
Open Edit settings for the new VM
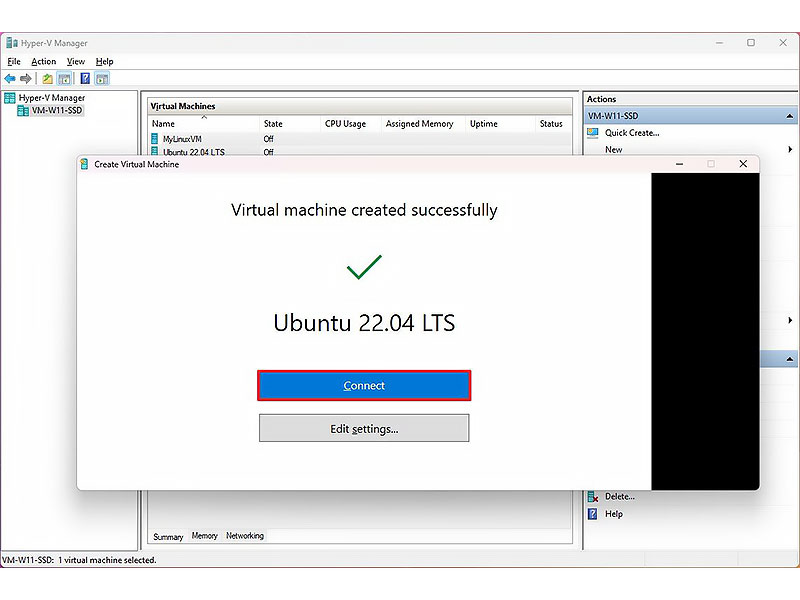click(x=364, y=429)
